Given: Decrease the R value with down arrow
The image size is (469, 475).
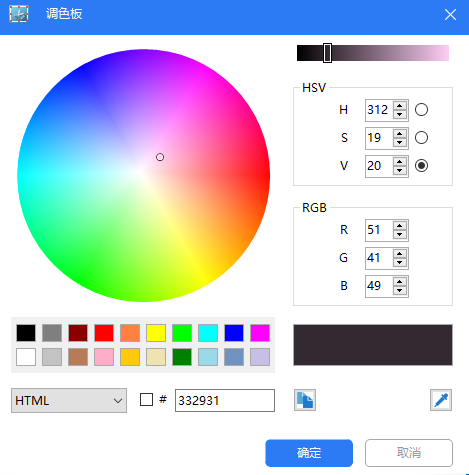Looking at the screenshot, I should tap(400, 235).
